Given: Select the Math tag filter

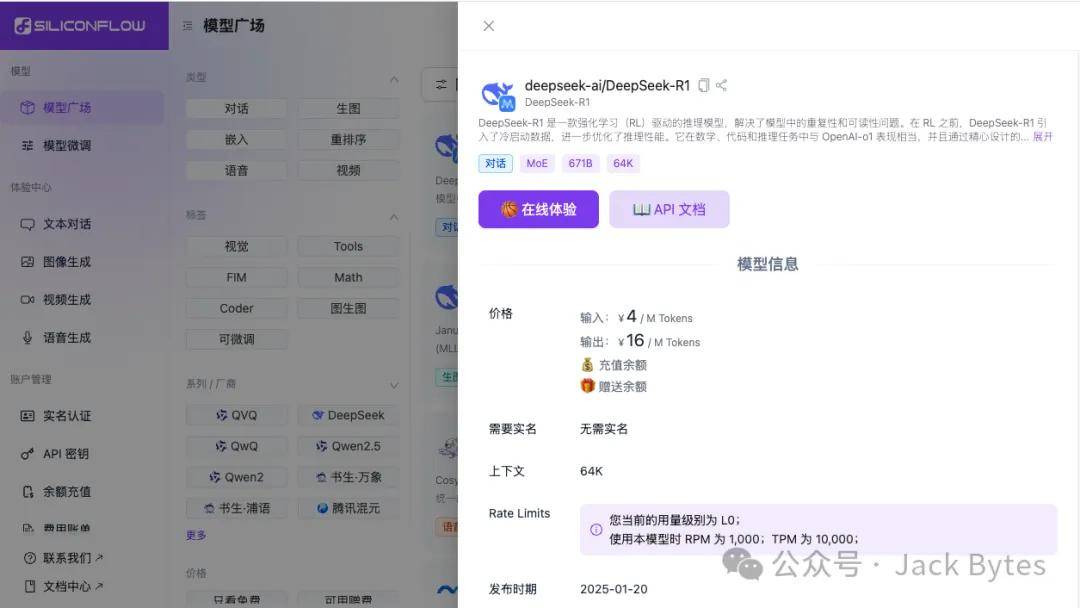Looking at the screenshot, I should point(349,277).
